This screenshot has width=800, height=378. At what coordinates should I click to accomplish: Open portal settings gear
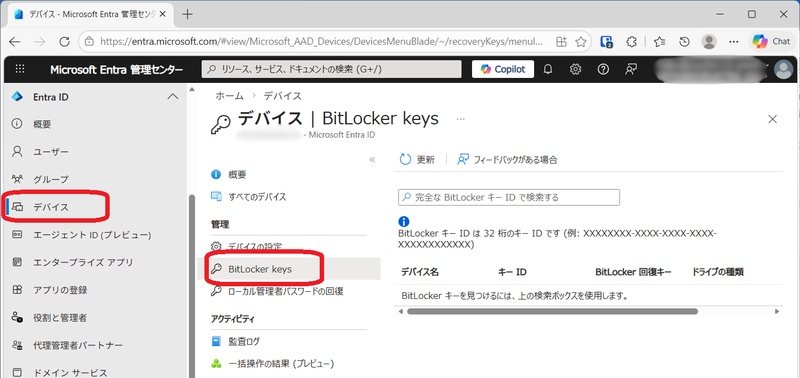pyautogui.click(x=576, y=69)
